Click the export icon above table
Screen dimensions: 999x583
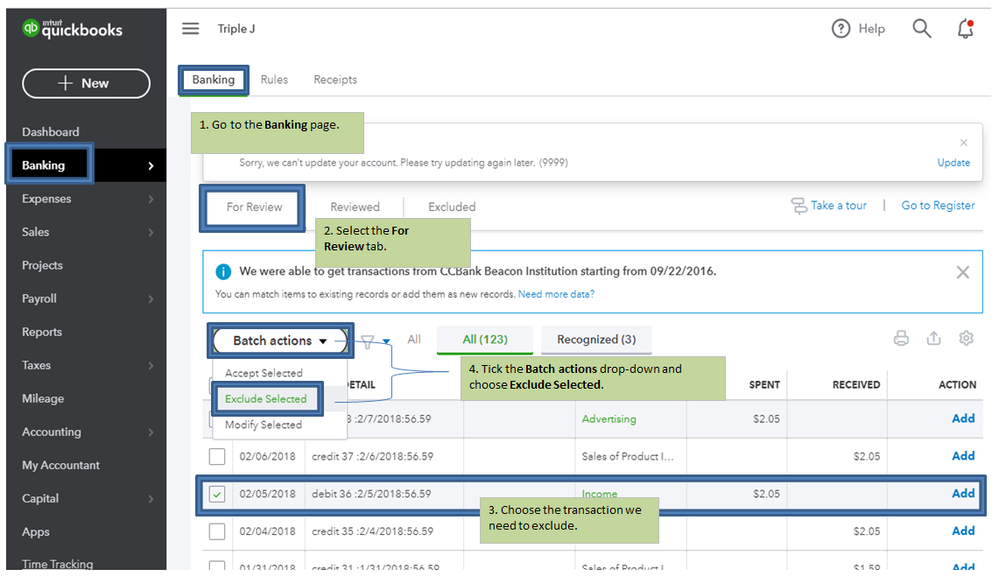tap(933, 339)
